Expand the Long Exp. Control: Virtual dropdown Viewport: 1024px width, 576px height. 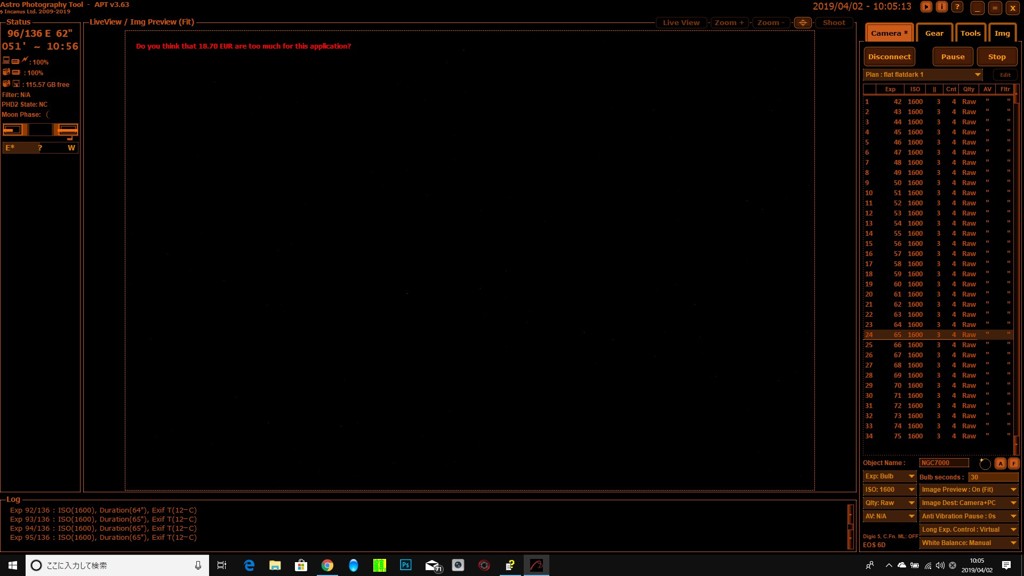tap(968, 530)
